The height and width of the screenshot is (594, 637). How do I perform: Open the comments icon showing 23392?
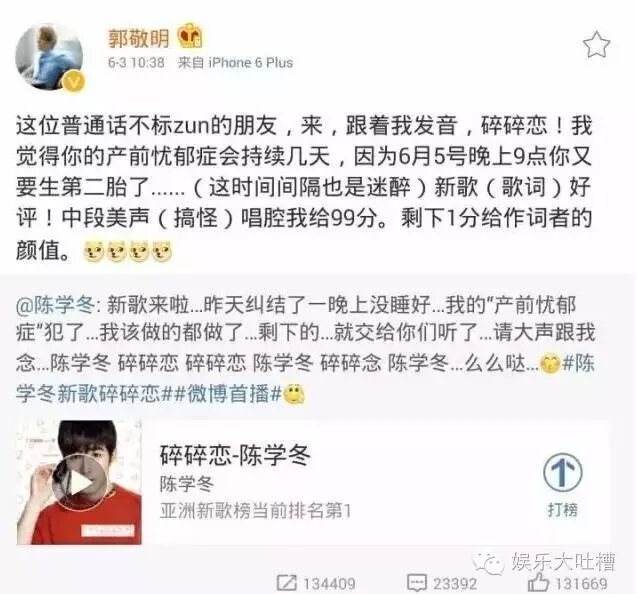coord(416,583)
